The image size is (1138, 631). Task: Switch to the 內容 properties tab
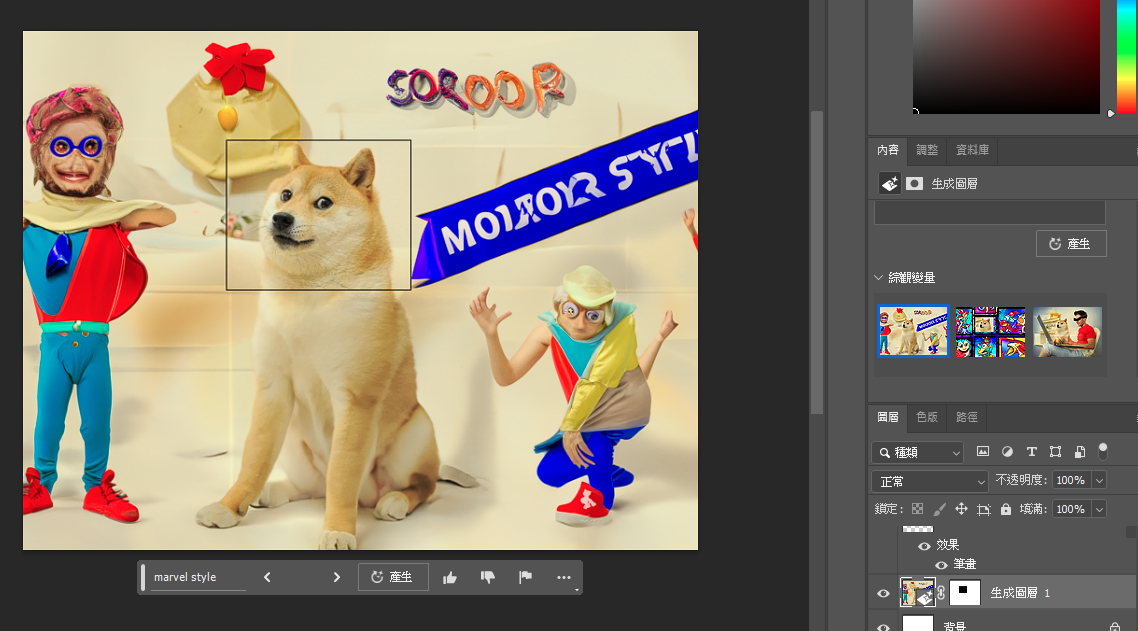point(888,150)
